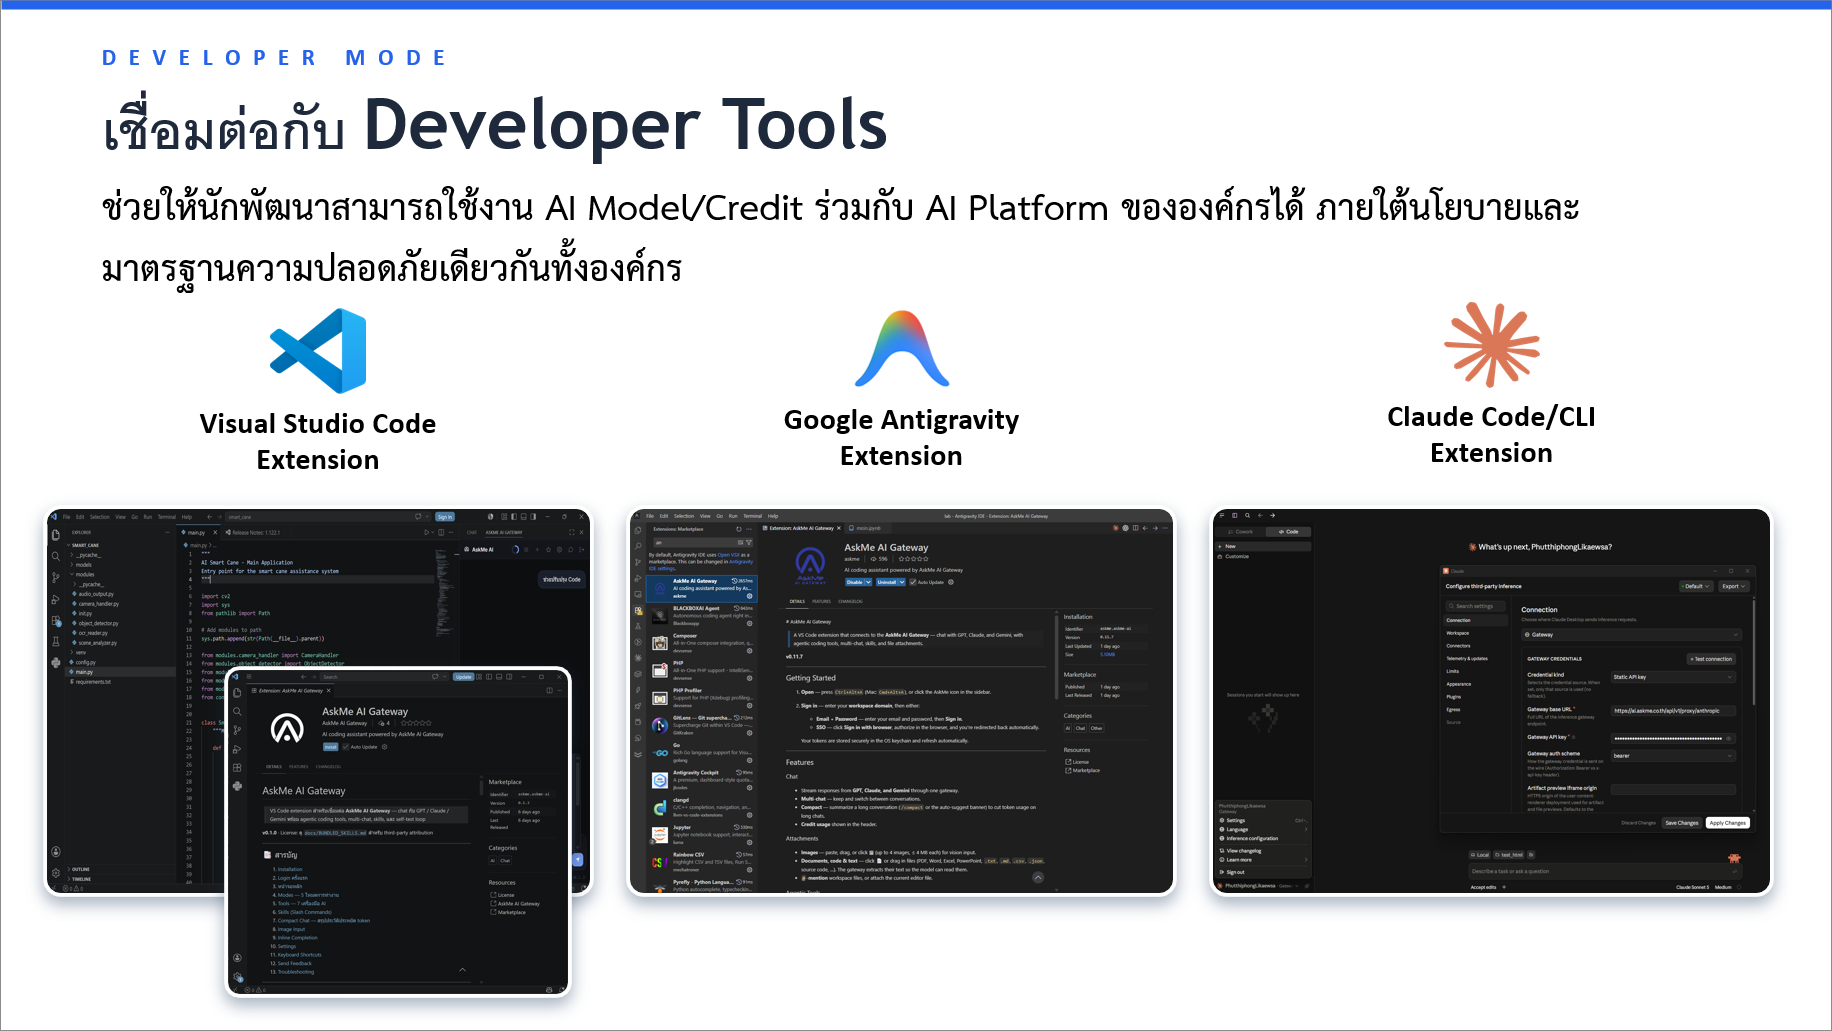The image size is (1832, 1031).
Task: Click gear beside Auto Update in VS Code extension page
Action: pyautogui.click(x=384, y=747)
